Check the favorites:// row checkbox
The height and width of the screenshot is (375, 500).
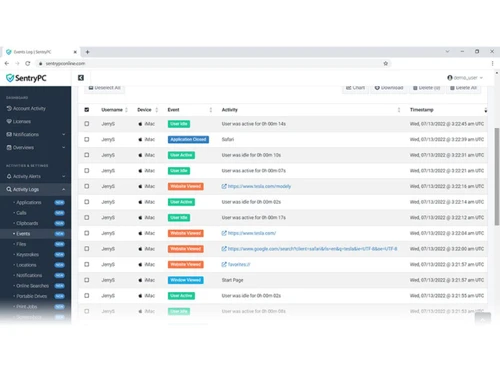87,264
